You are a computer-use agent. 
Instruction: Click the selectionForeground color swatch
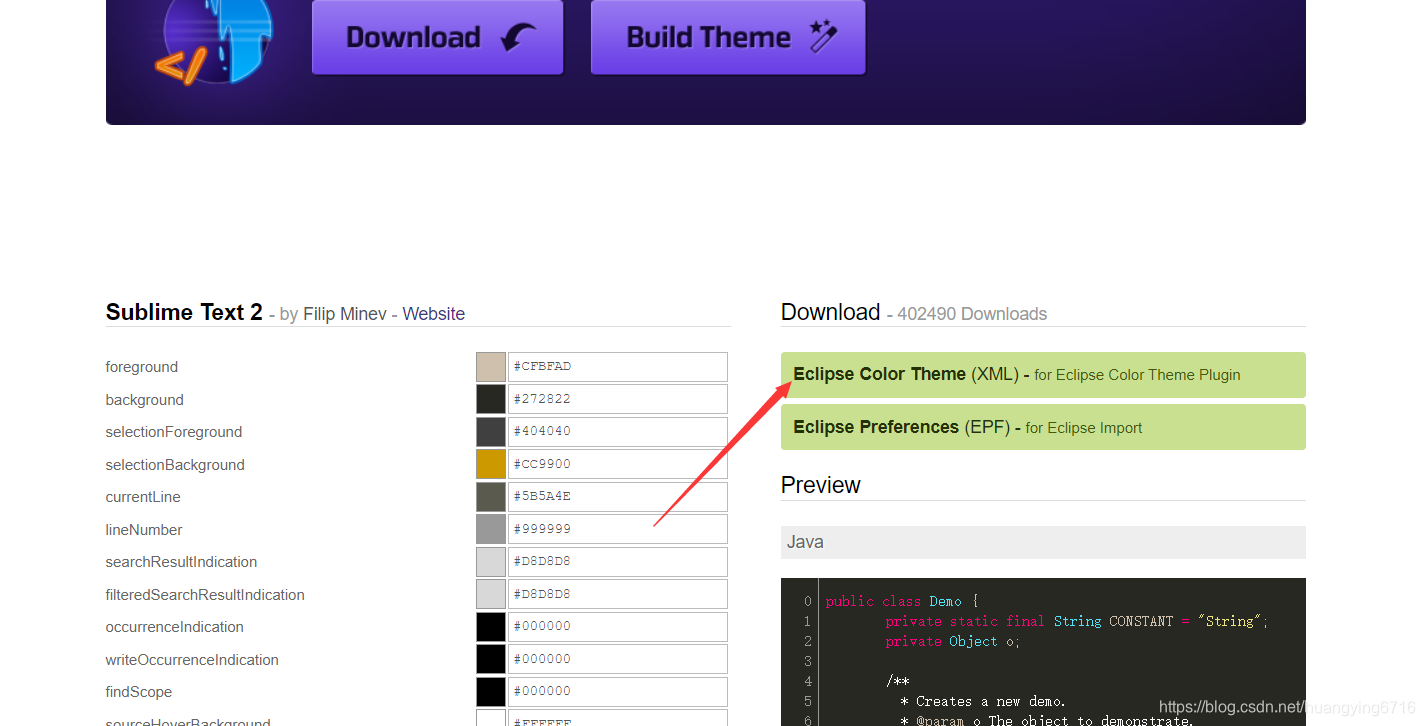point(491,432)
